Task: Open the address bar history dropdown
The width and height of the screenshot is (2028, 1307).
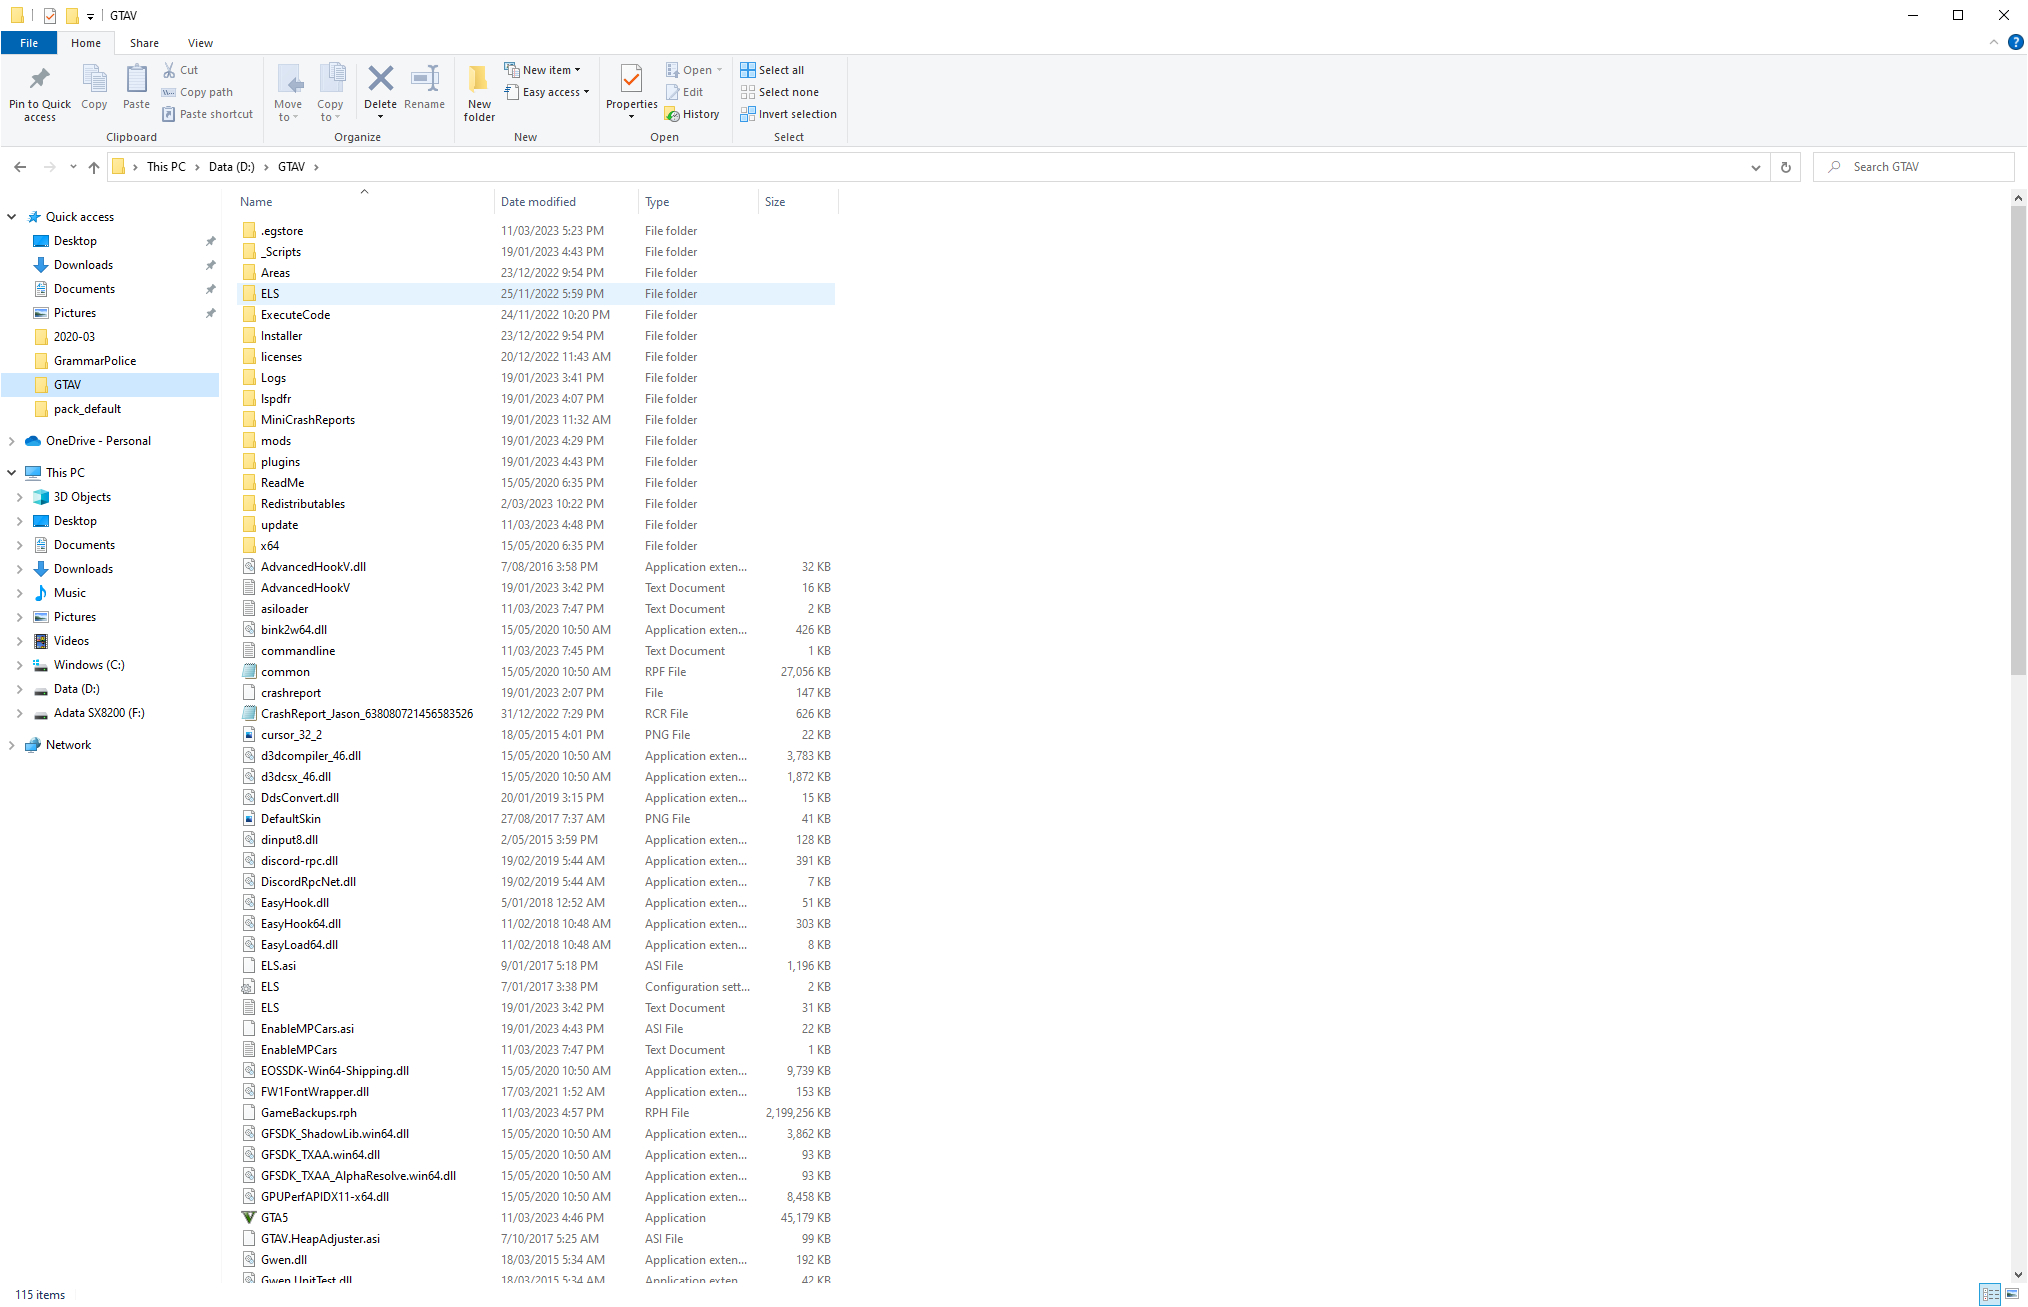Action: 1755,167
